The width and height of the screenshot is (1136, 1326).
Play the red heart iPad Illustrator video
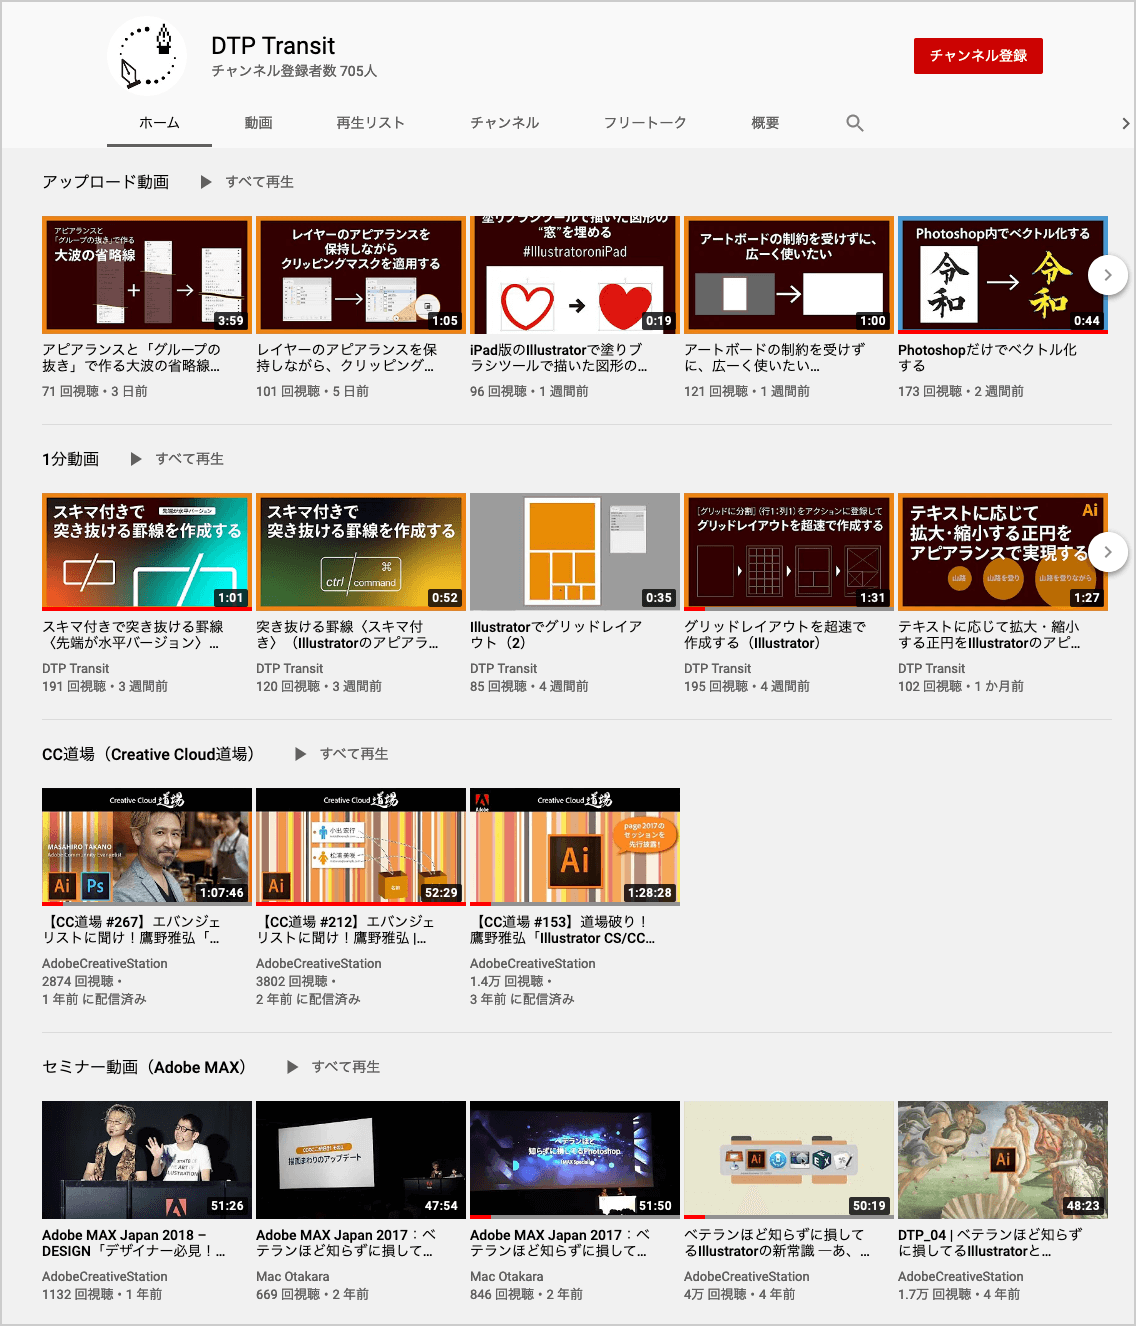click(574, 275)
